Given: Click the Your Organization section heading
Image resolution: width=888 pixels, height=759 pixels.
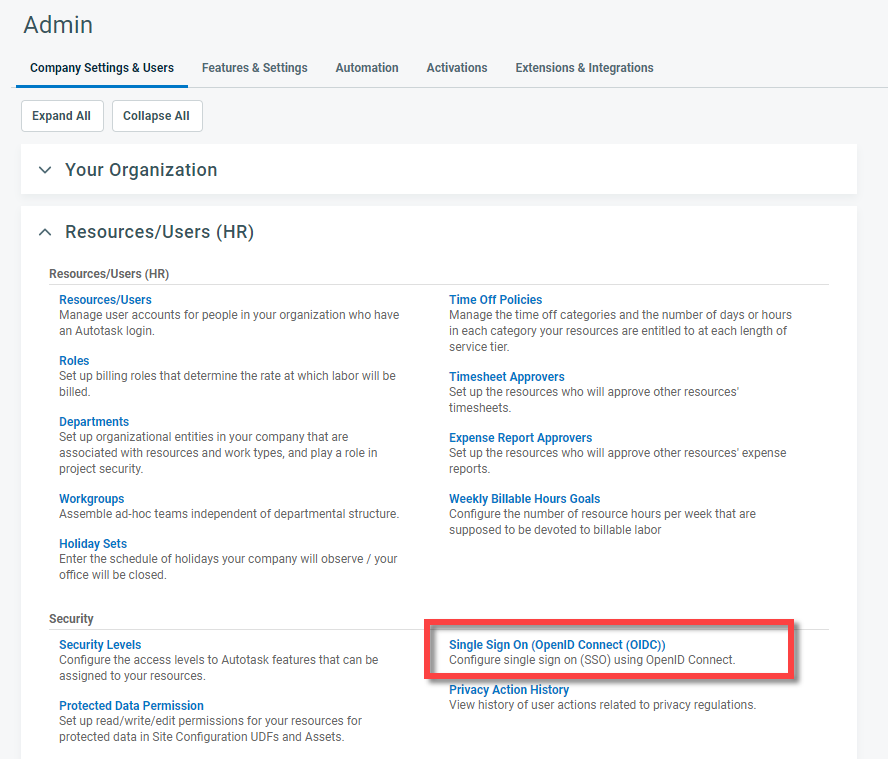Looking at the screenshot, I should click(x=141, y=170).
